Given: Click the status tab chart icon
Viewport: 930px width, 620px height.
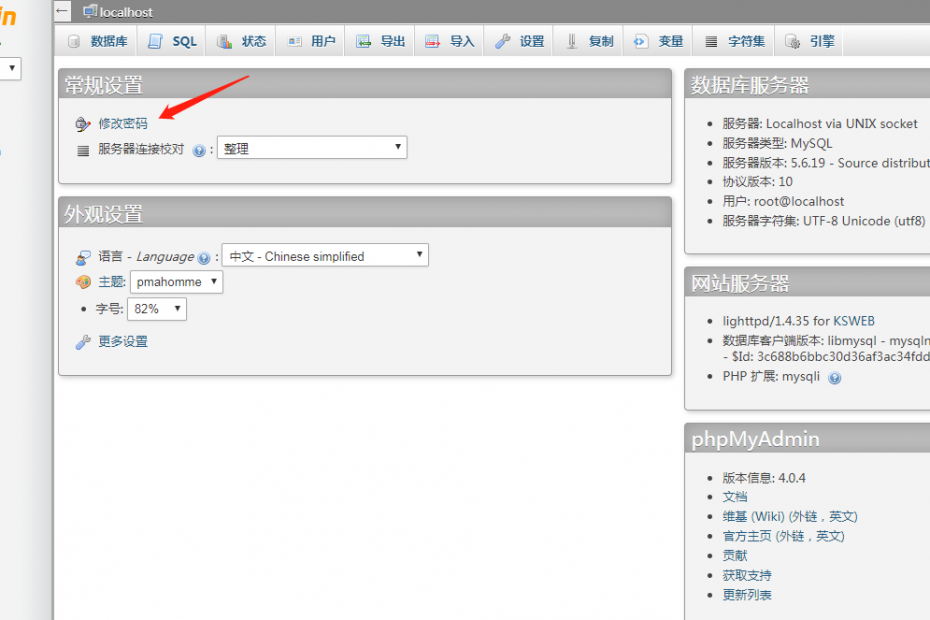Looking at the screenshot, I should (x=225, y=41).
